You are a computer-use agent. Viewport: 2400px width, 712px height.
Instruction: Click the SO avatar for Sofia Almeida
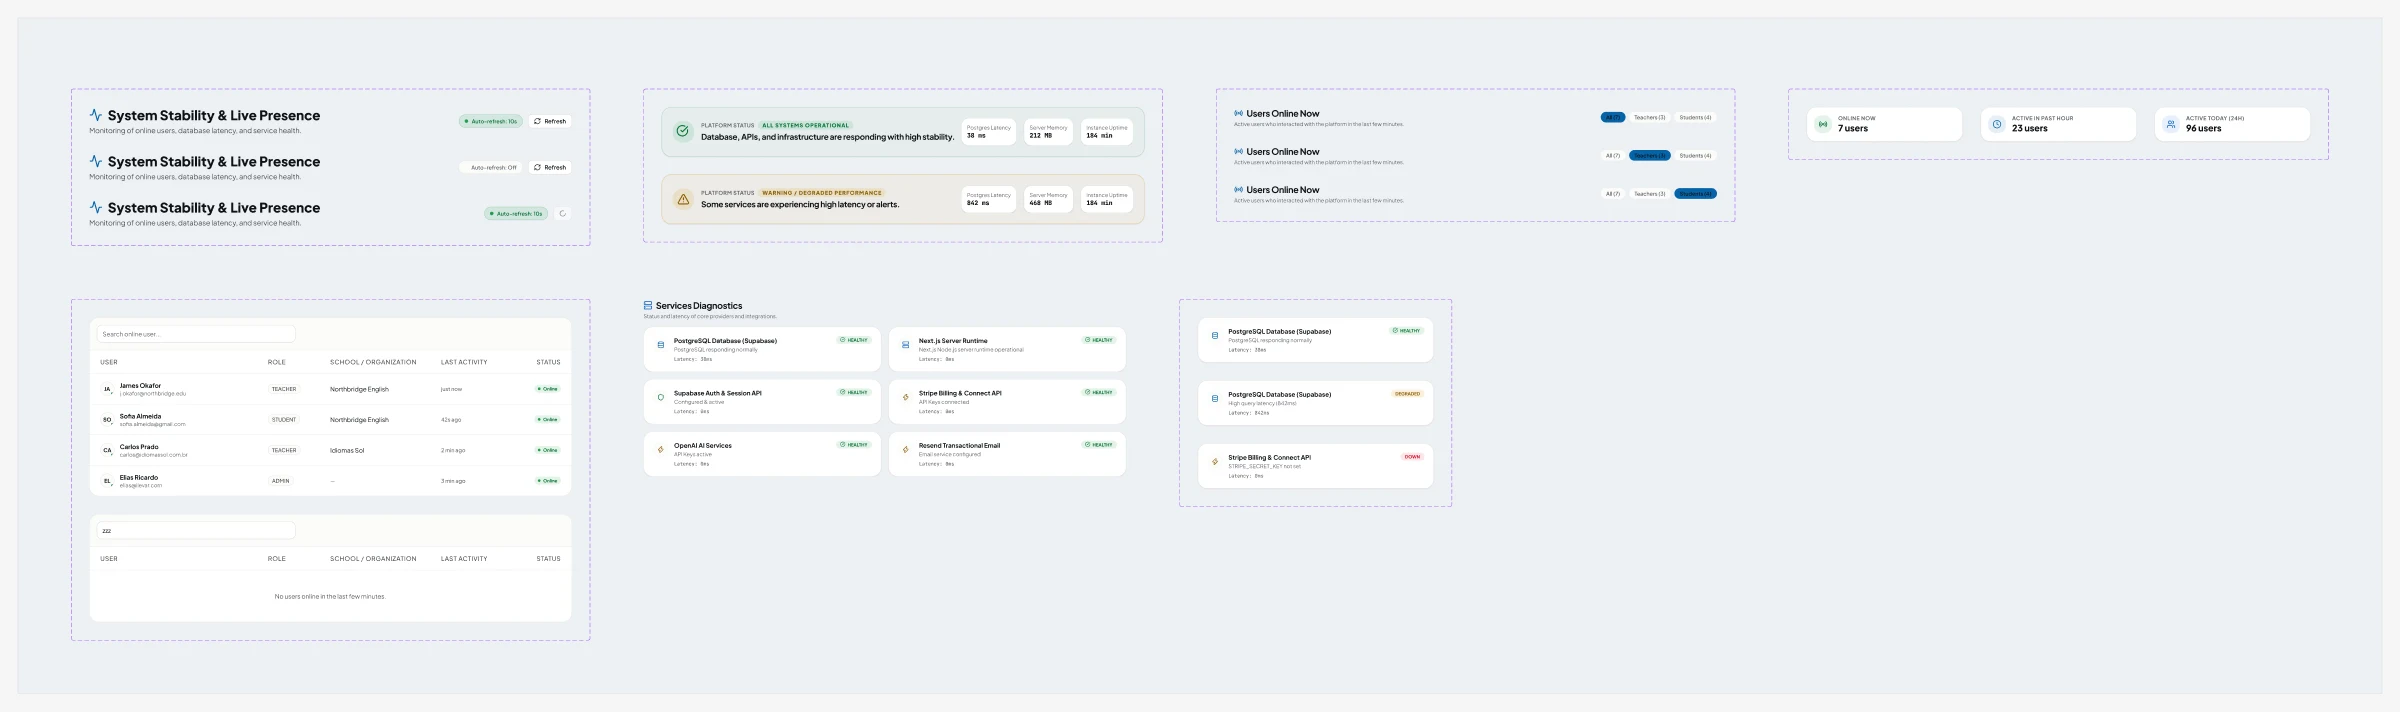107,420
